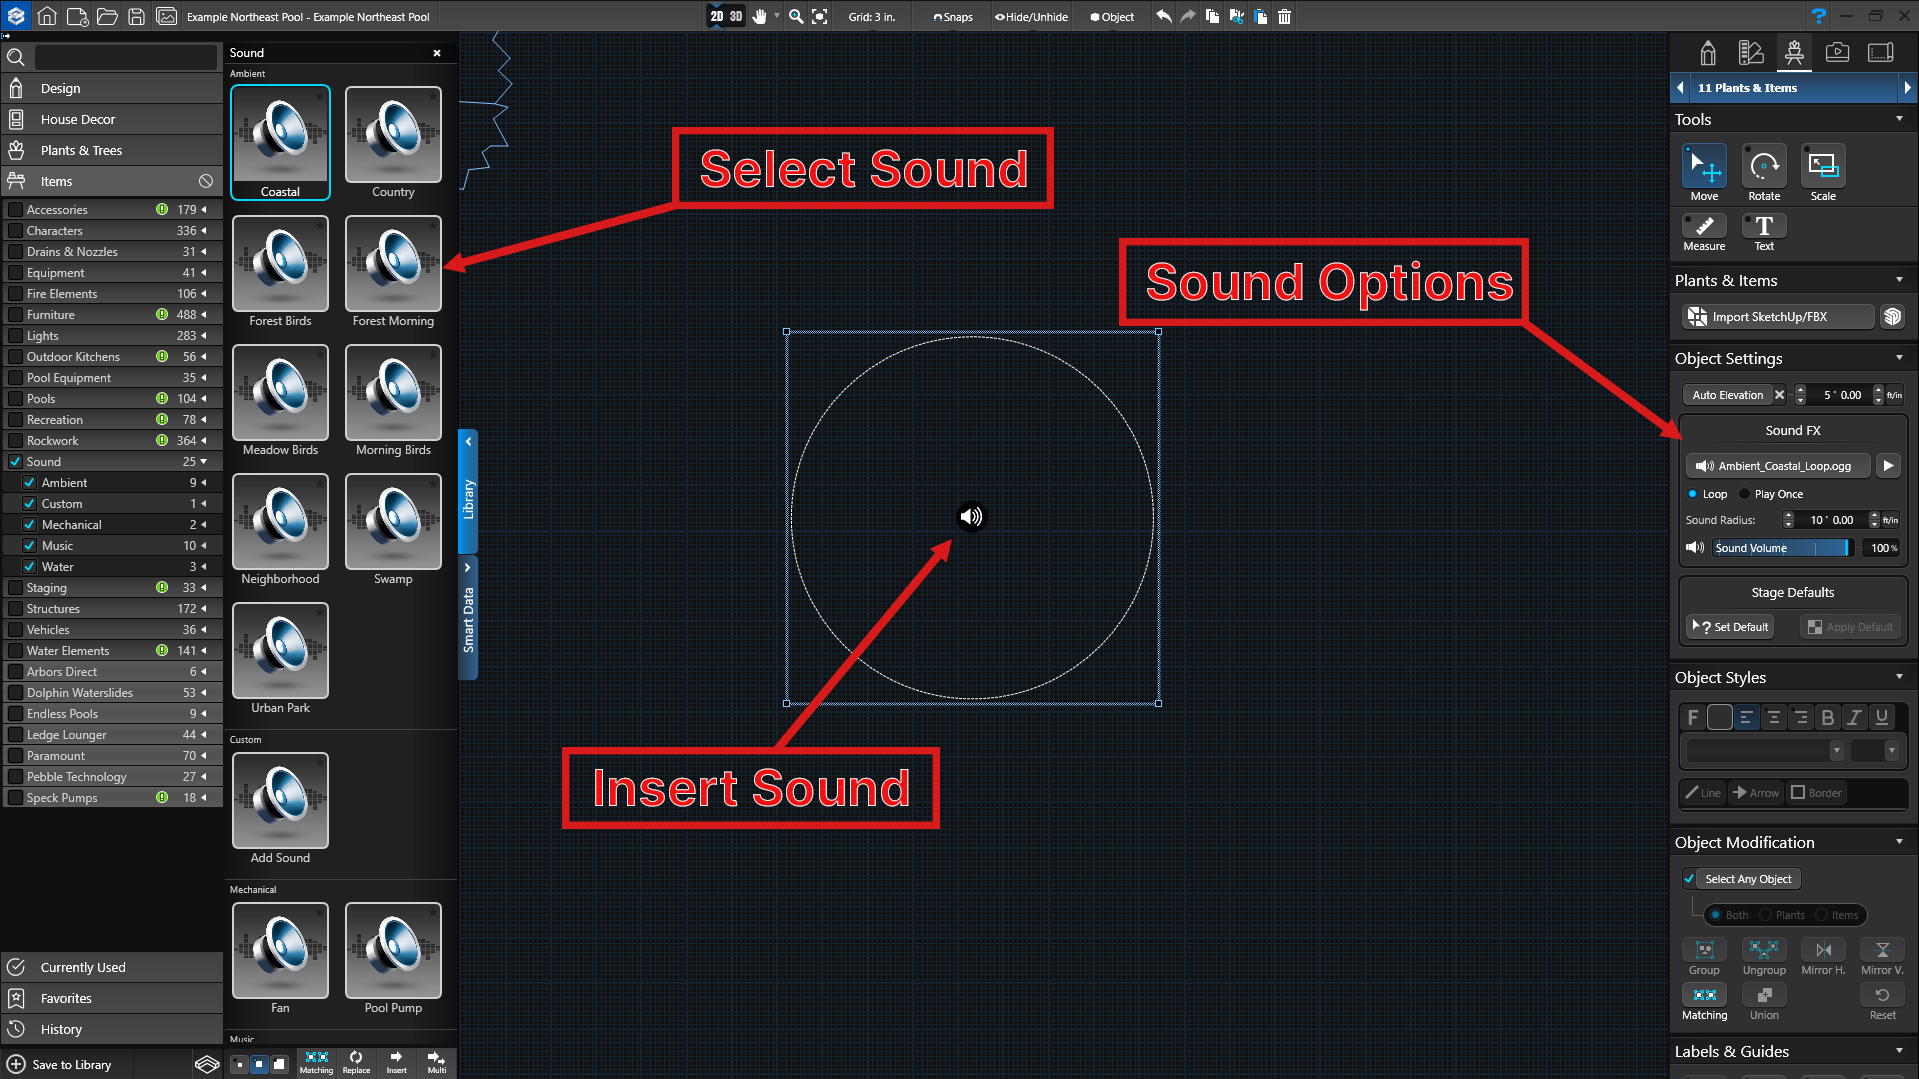The height and width of the screenshot is (1079, 1919).
Task: Collapse the Tools panel section
Action: coord(1899,119)
